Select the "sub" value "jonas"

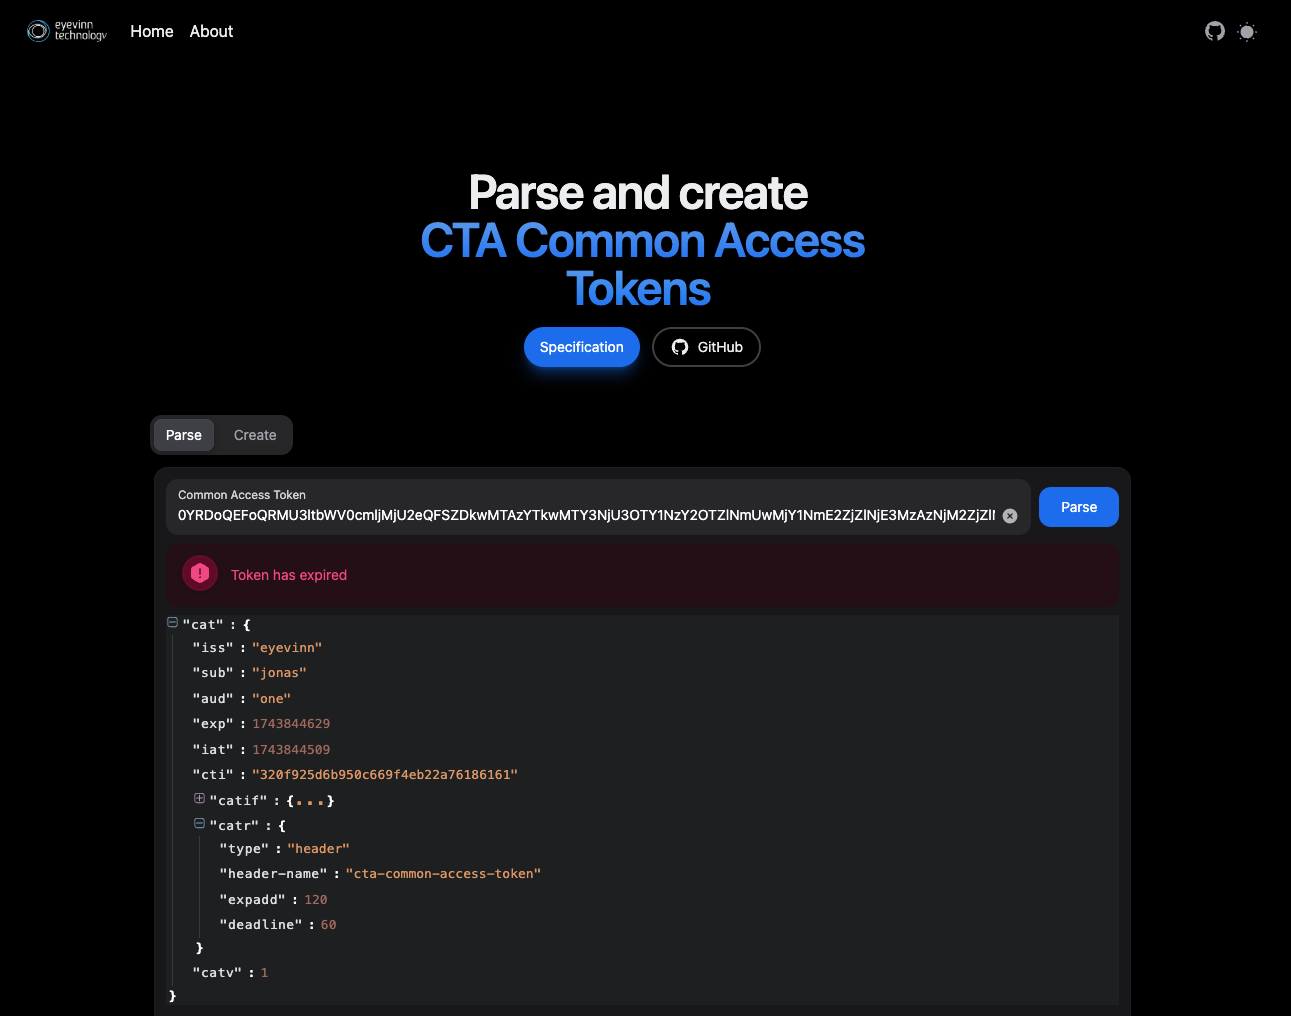279,673
